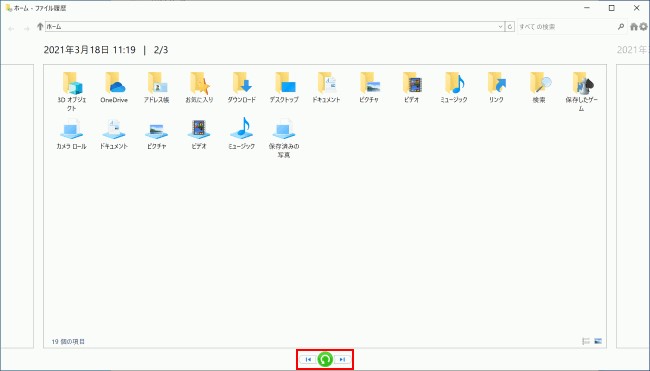Select the カメラ ロール library
650x371 pixels.
[71, 134]
